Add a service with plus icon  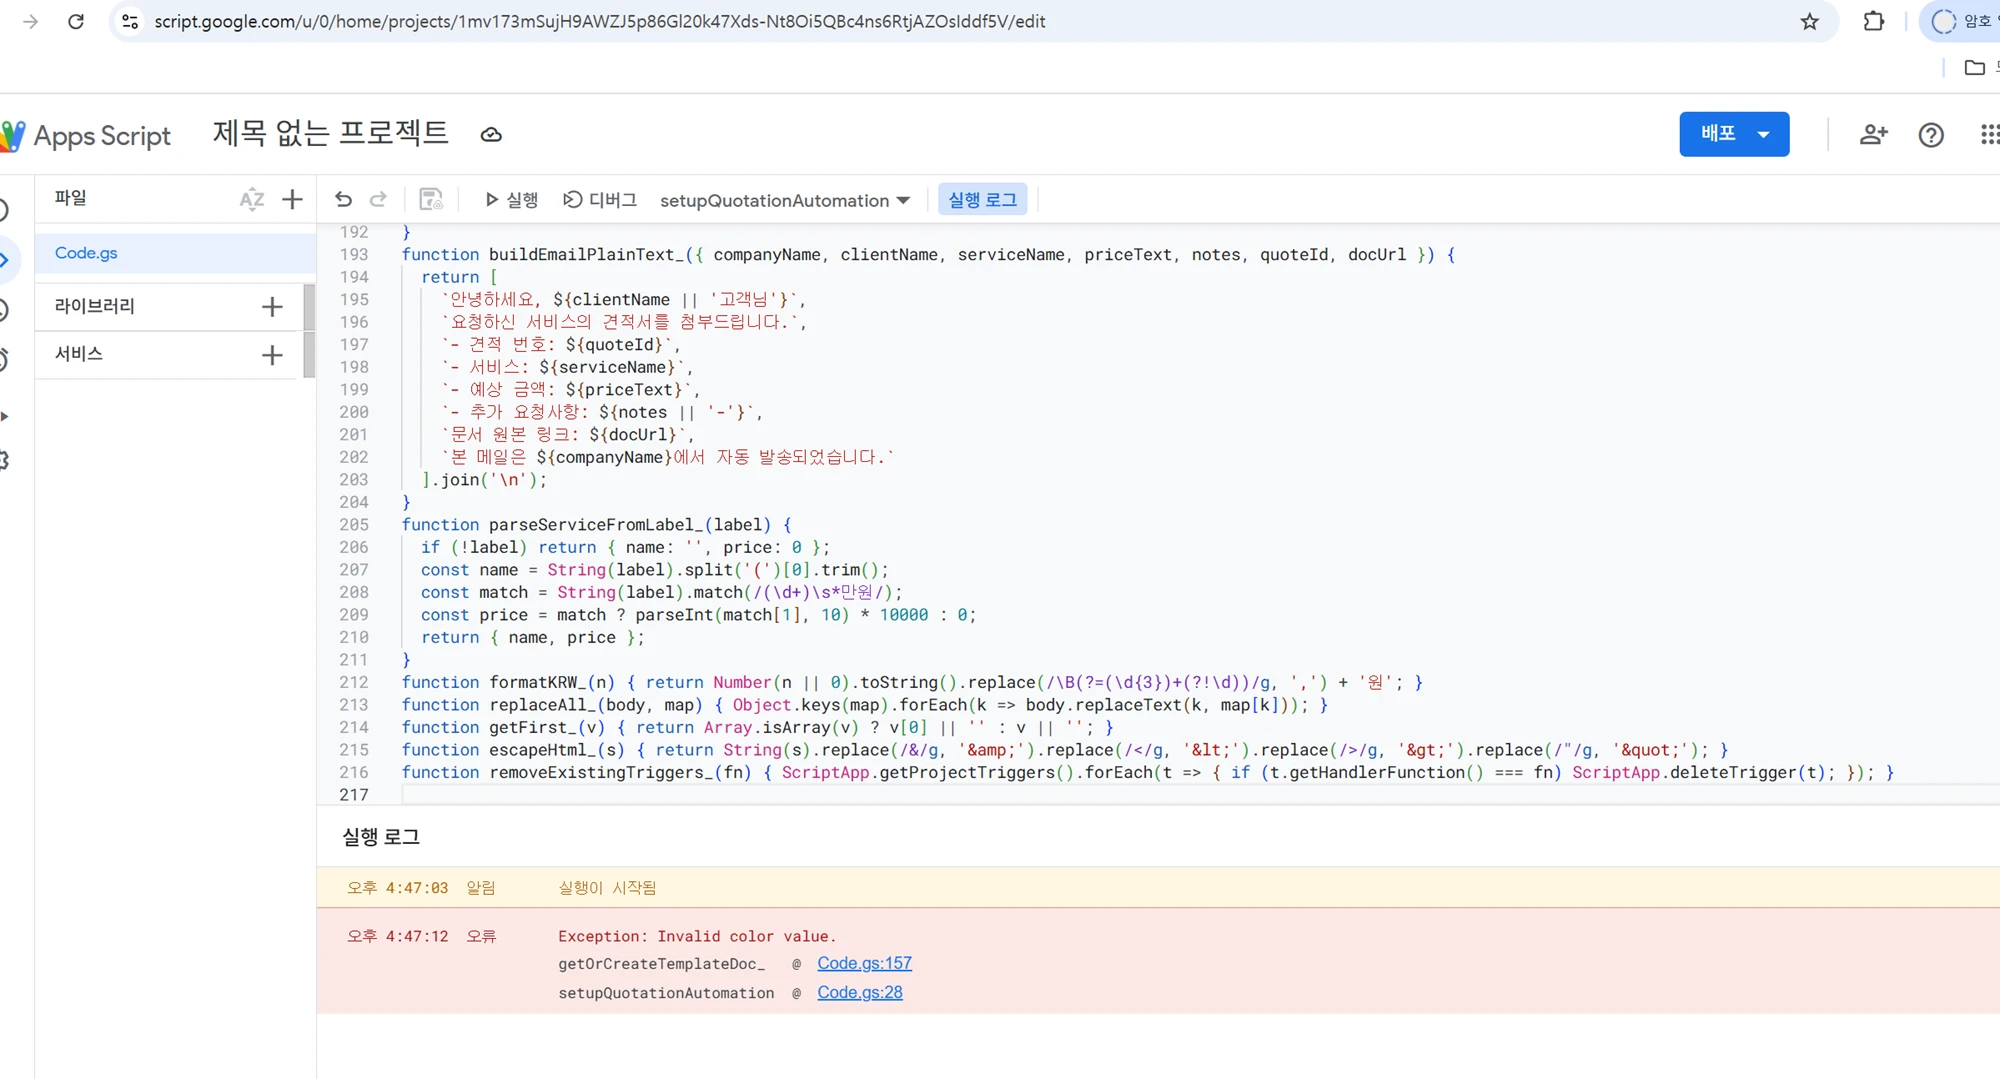[272, 355]
